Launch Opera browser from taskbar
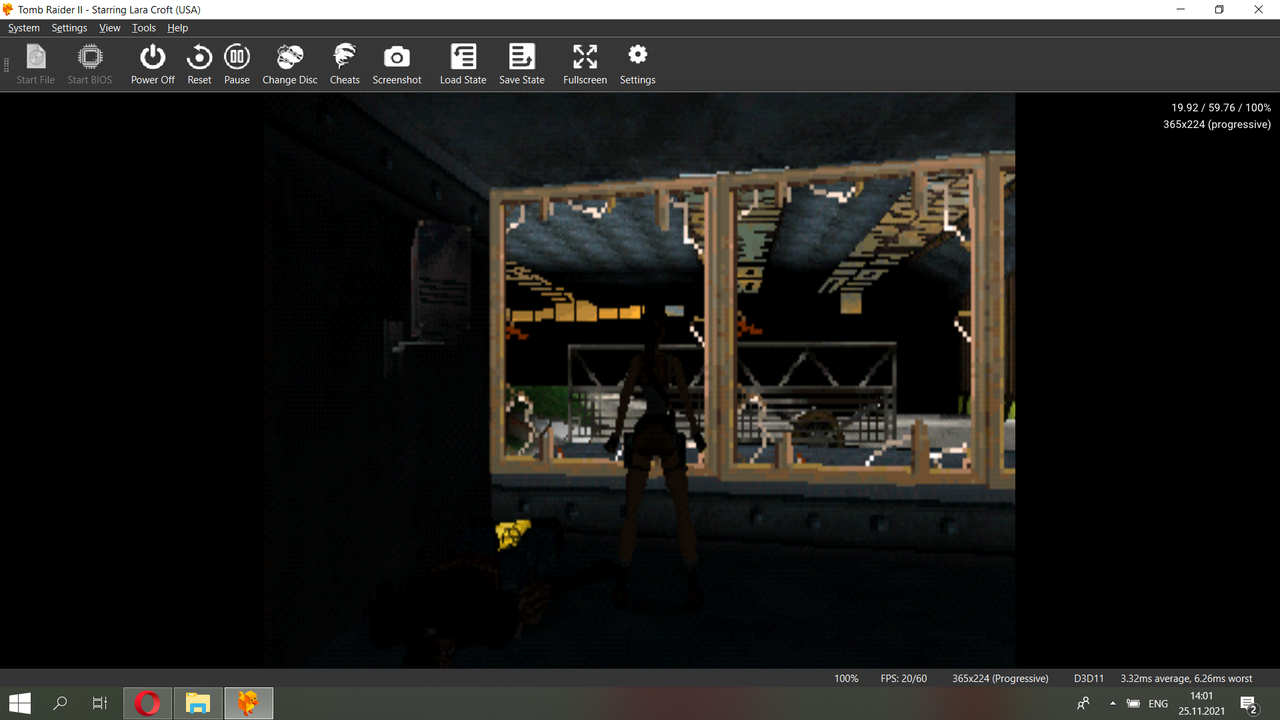 pyautogui.click(x=148, y=704)
